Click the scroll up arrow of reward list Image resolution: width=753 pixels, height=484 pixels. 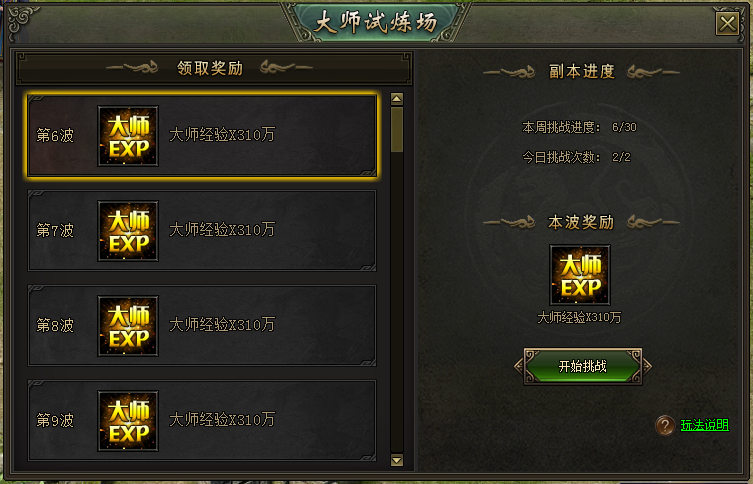click(x=397, y=99)
